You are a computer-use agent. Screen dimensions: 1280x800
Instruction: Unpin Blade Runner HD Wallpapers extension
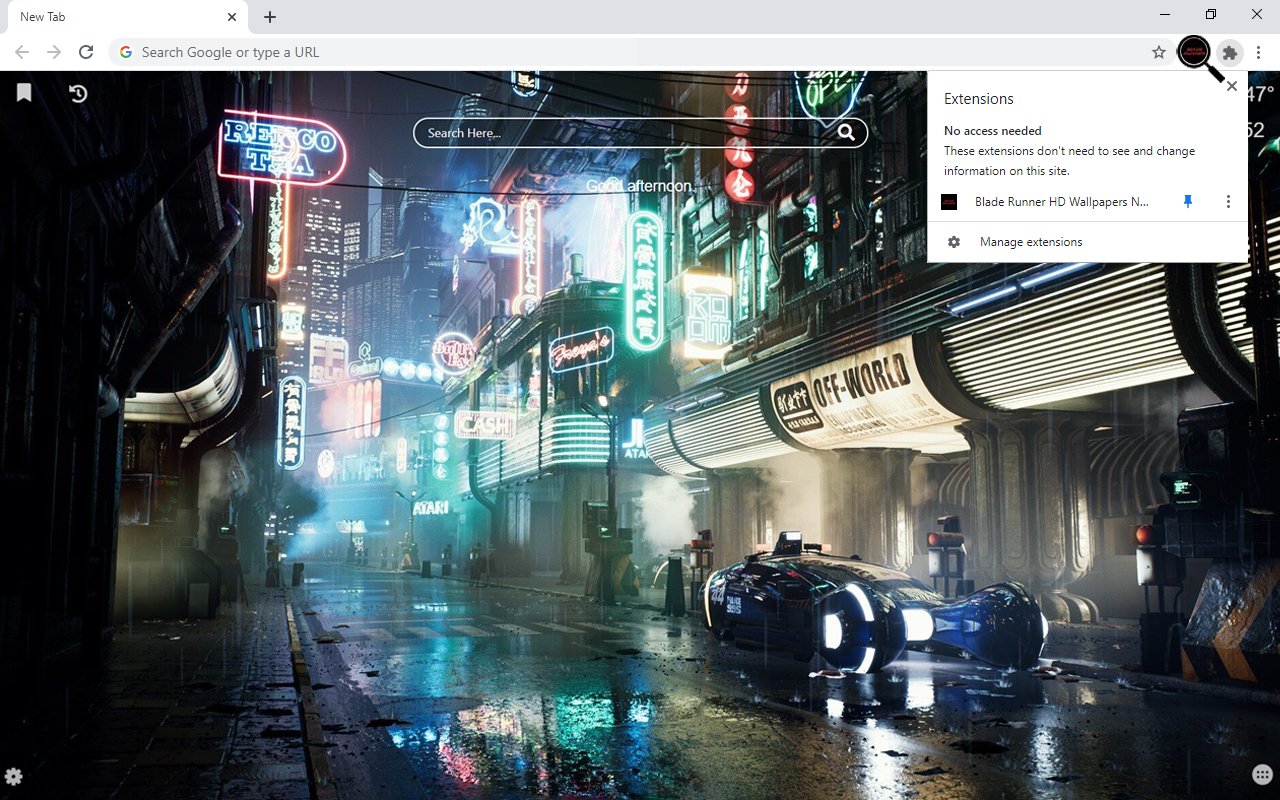point(1188,202)
